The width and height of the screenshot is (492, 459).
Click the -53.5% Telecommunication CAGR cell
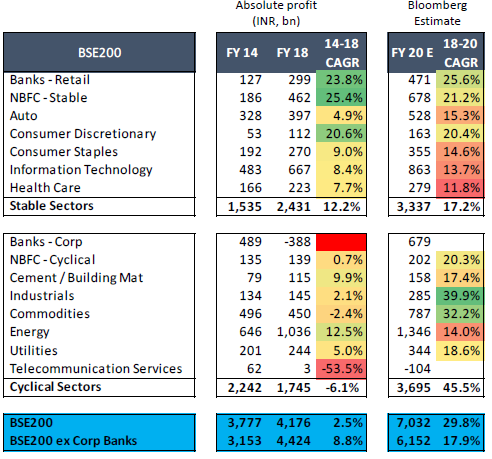click(x=341, y=369)
